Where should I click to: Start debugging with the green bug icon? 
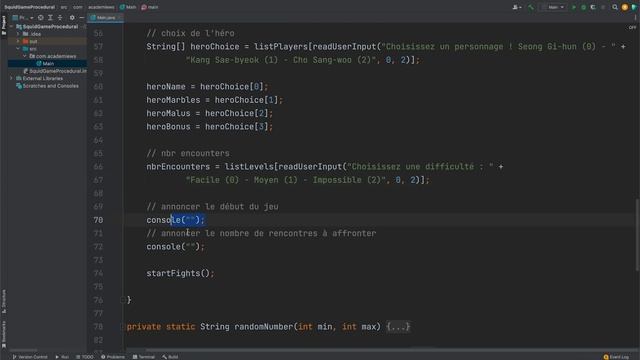583,7
